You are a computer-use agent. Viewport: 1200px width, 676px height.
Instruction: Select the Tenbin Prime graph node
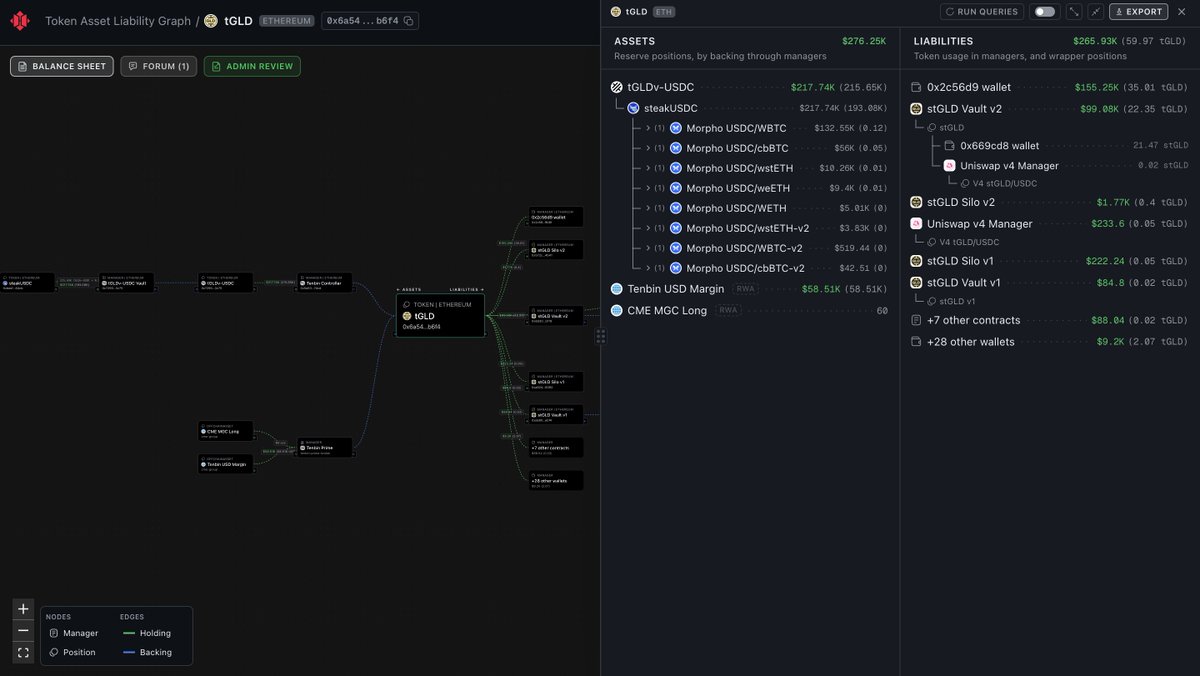tap(324, 447)
